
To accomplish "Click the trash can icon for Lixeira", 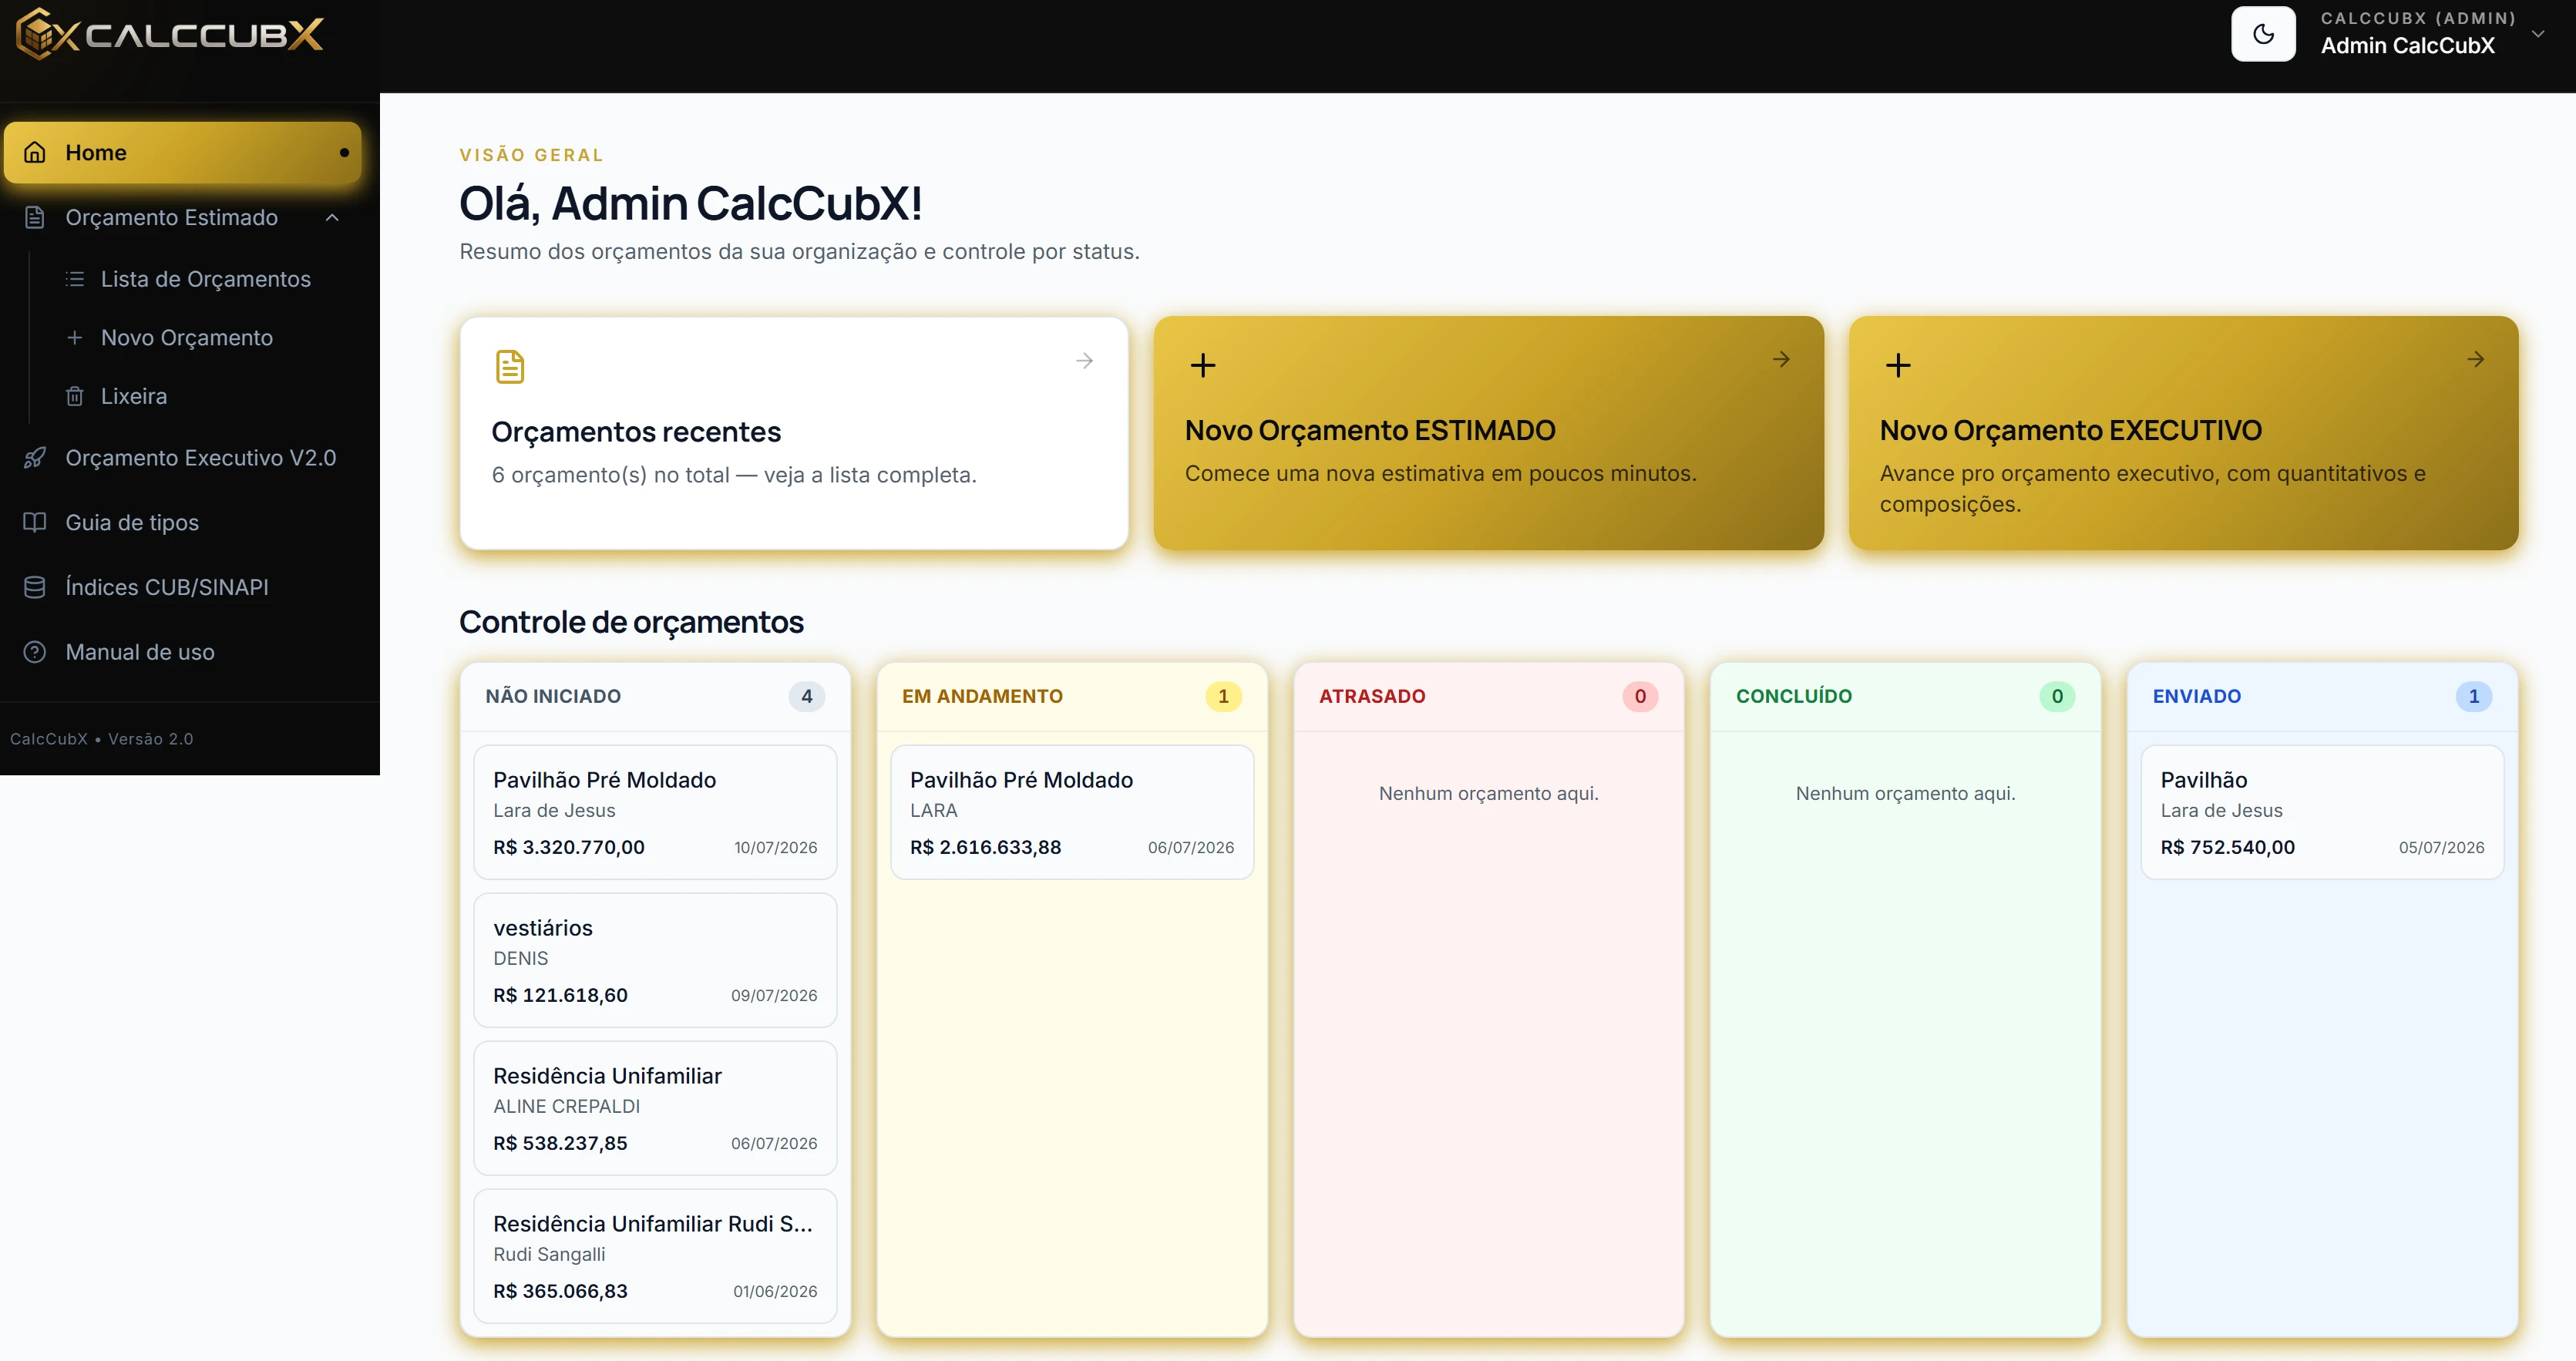I will click(75, 396).
